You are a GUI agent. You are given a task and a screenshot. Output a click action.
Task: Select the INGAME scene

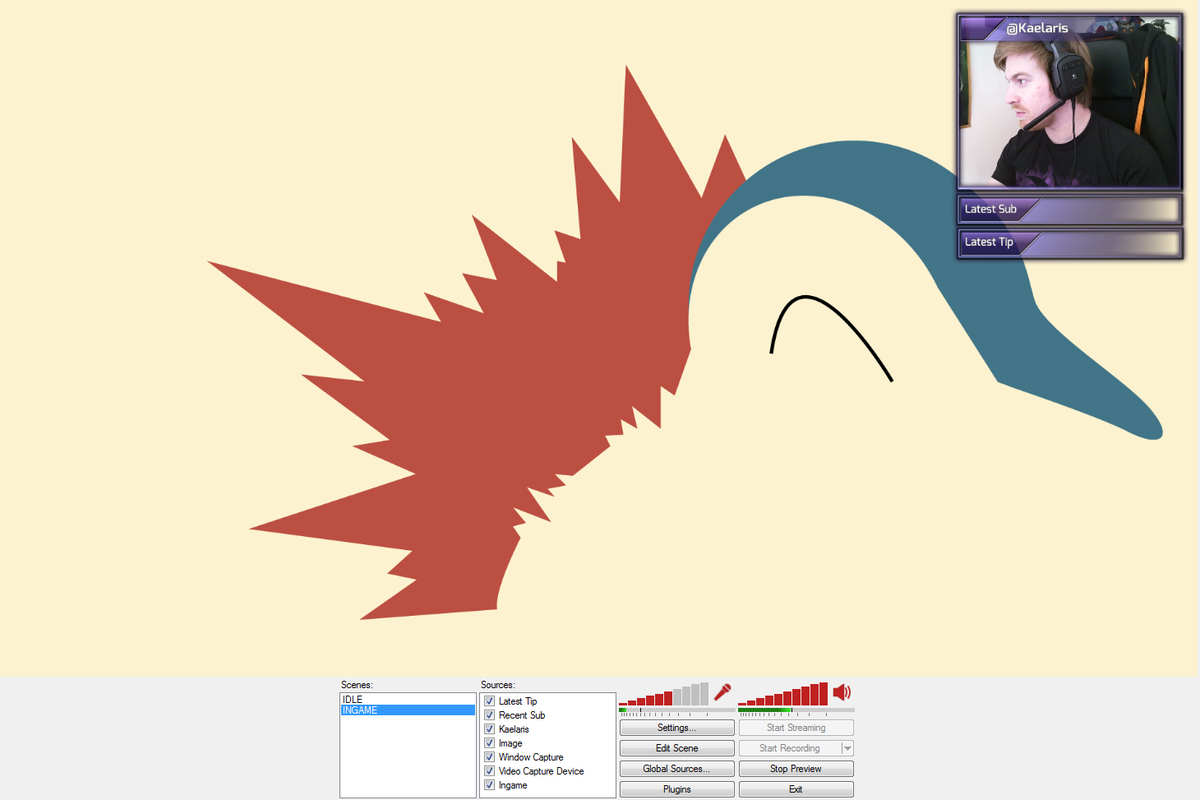408,710
